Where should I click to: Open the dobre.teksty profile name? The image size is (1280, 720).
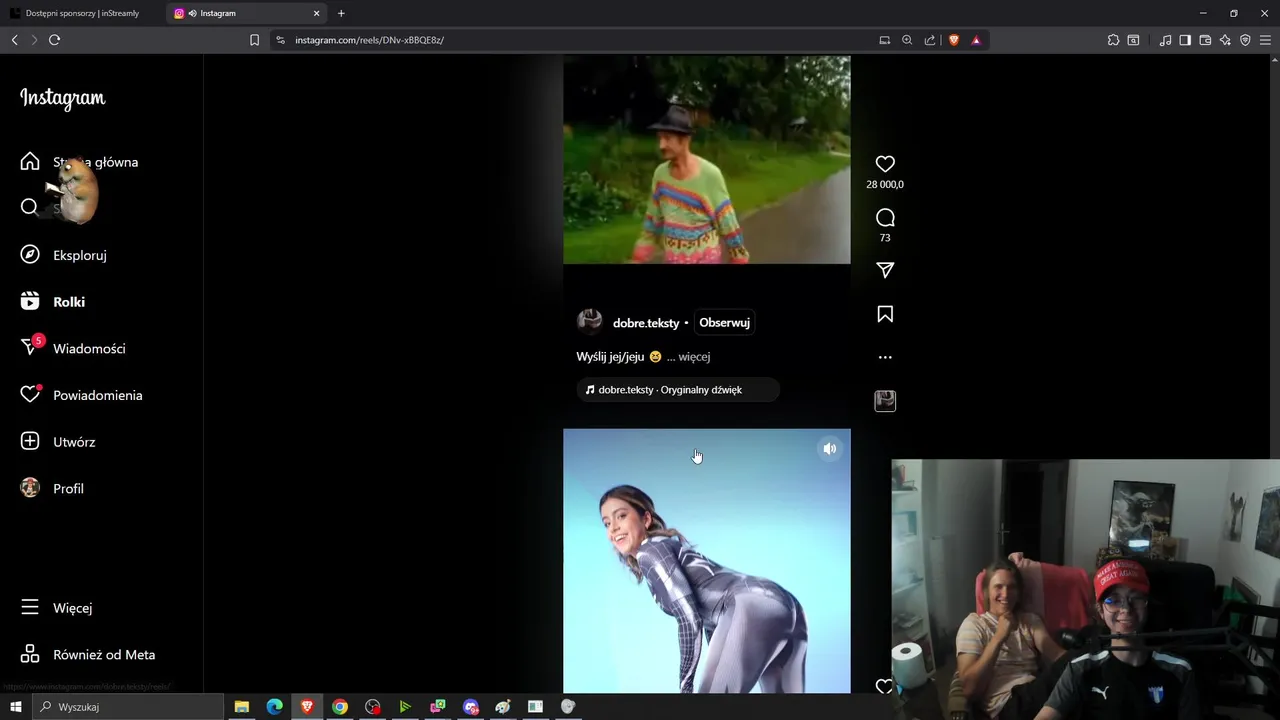(x=646, y=323)
